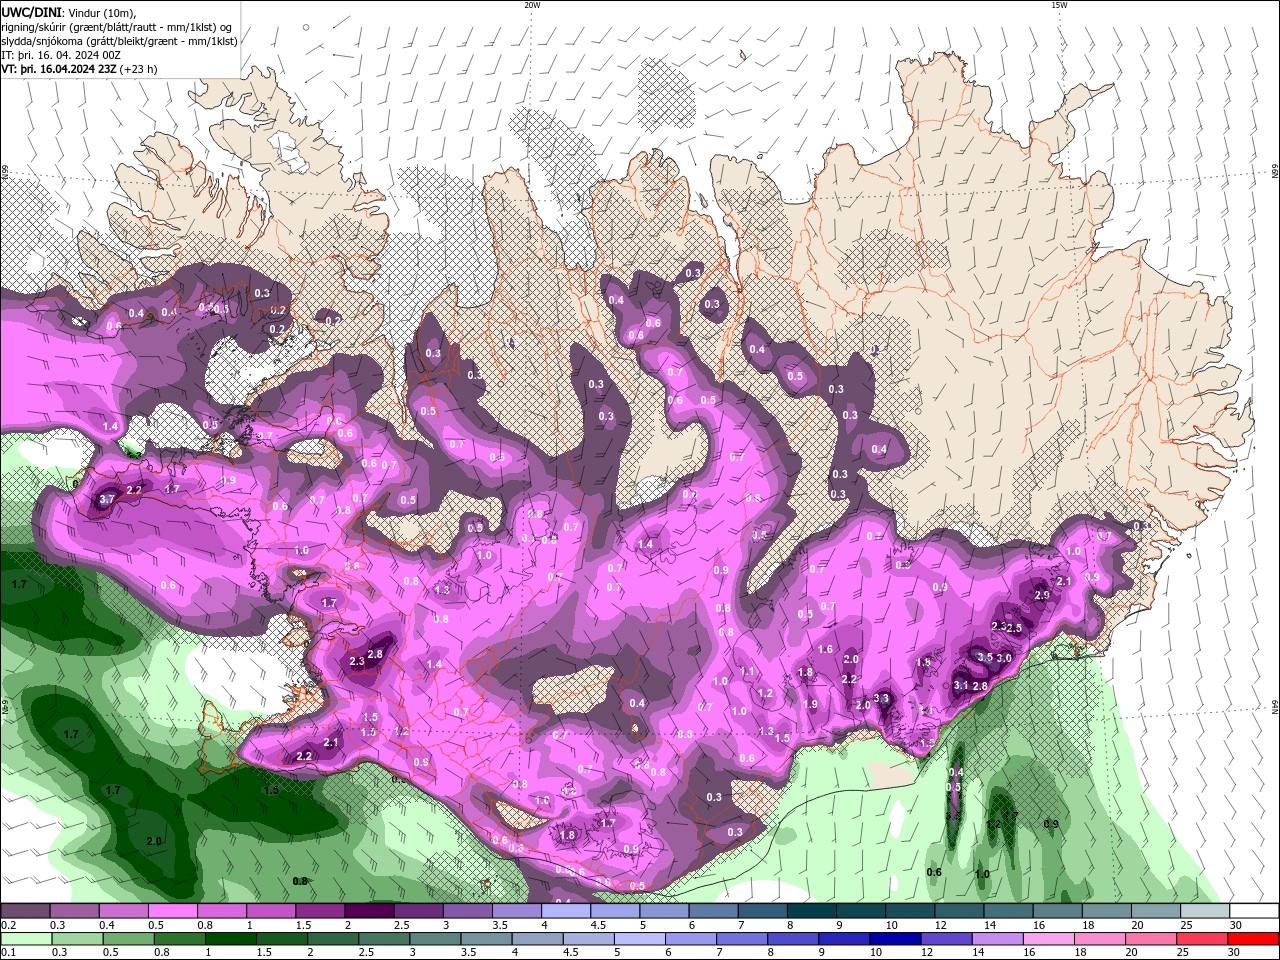The image size is (1280, 960).
Task: Pick the white swatch ending the upper legend row
Action: coord(1254,911)
